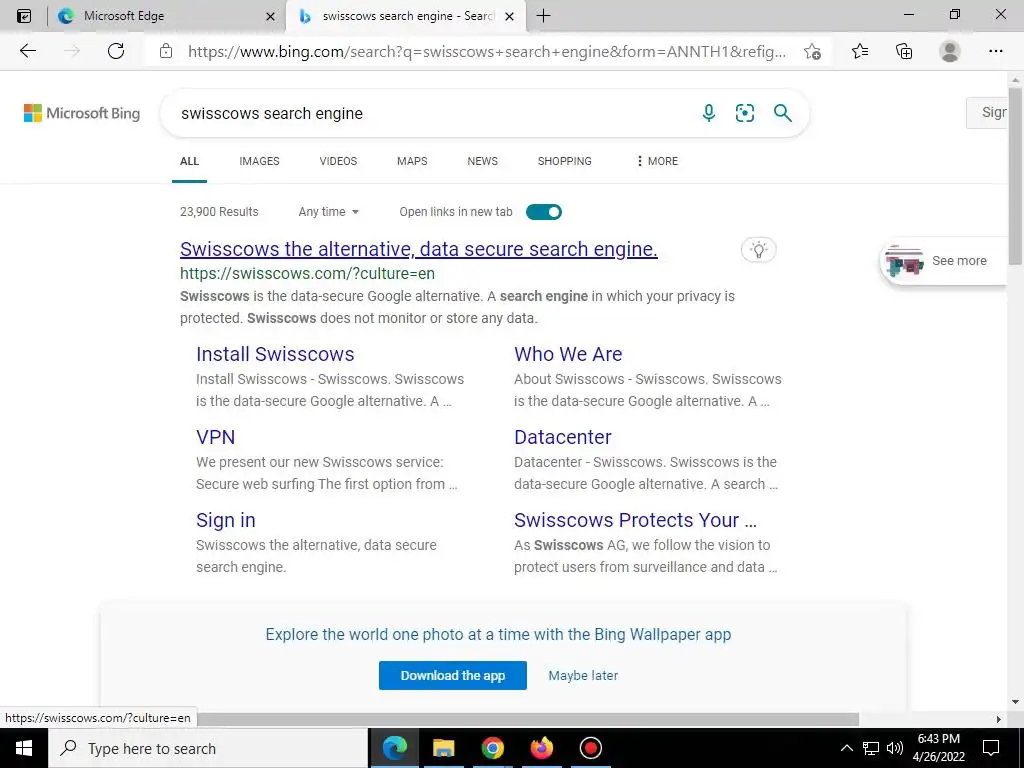Click the browser address bar URL
Image resolution: width=1024 pixels, height=768 pixels.
pos(487,52)
